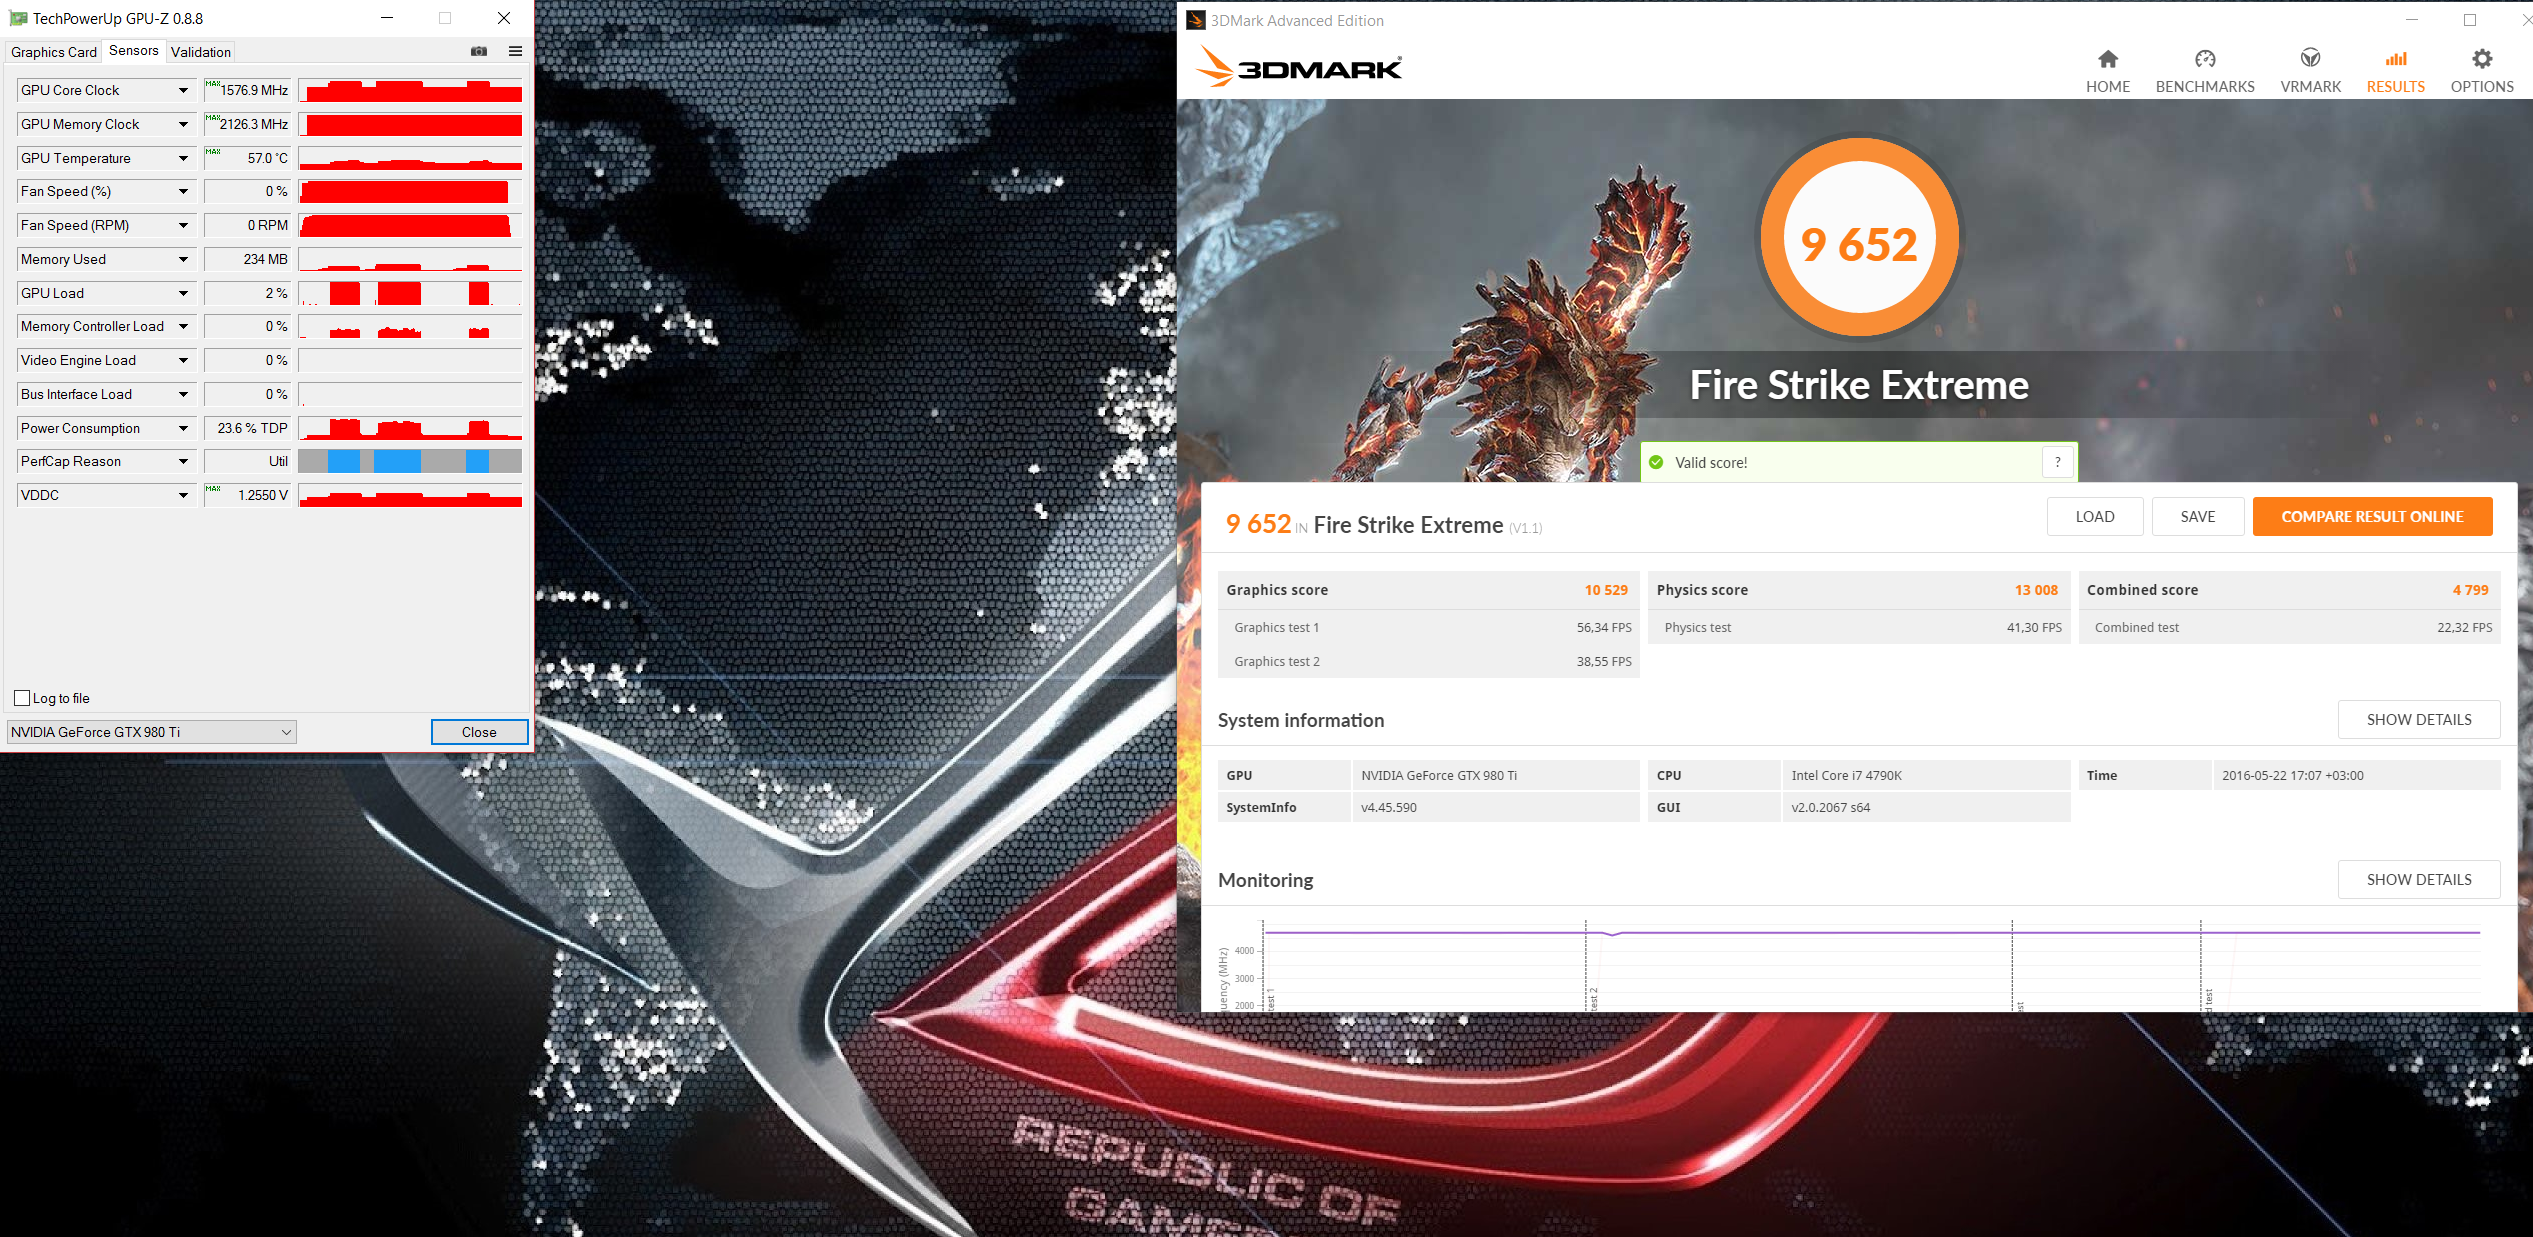The image size is (2533, 1237).
Task: Go to 3DMark Home icon
Action: pyautogui.click(x=2107, y=59)
